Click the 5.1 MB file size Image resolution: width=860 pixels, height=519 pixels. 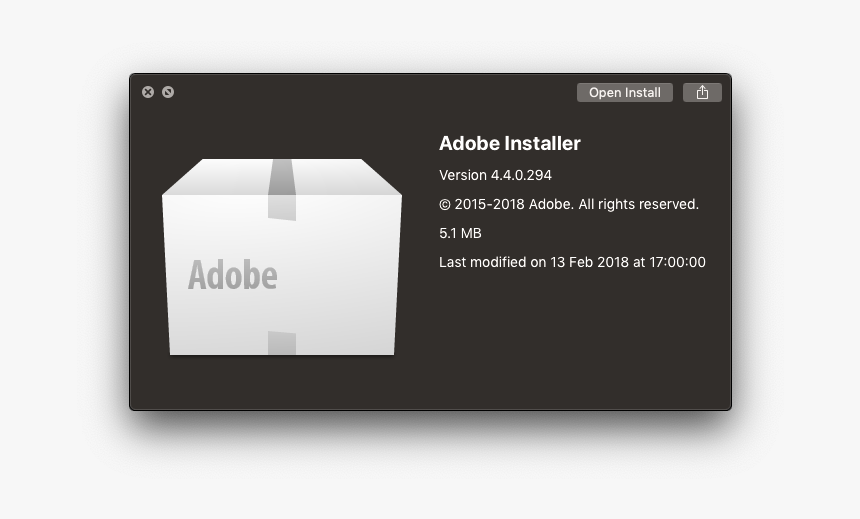pos(460,233)
